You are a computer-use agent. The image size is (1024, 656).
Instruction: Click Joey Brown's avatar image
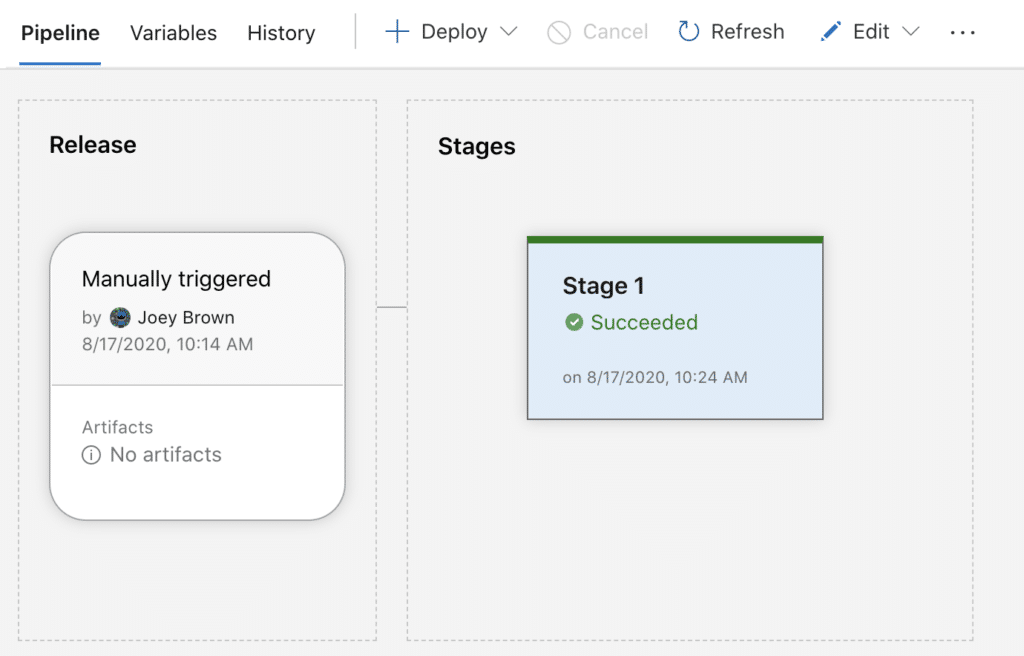pos(120,318)
